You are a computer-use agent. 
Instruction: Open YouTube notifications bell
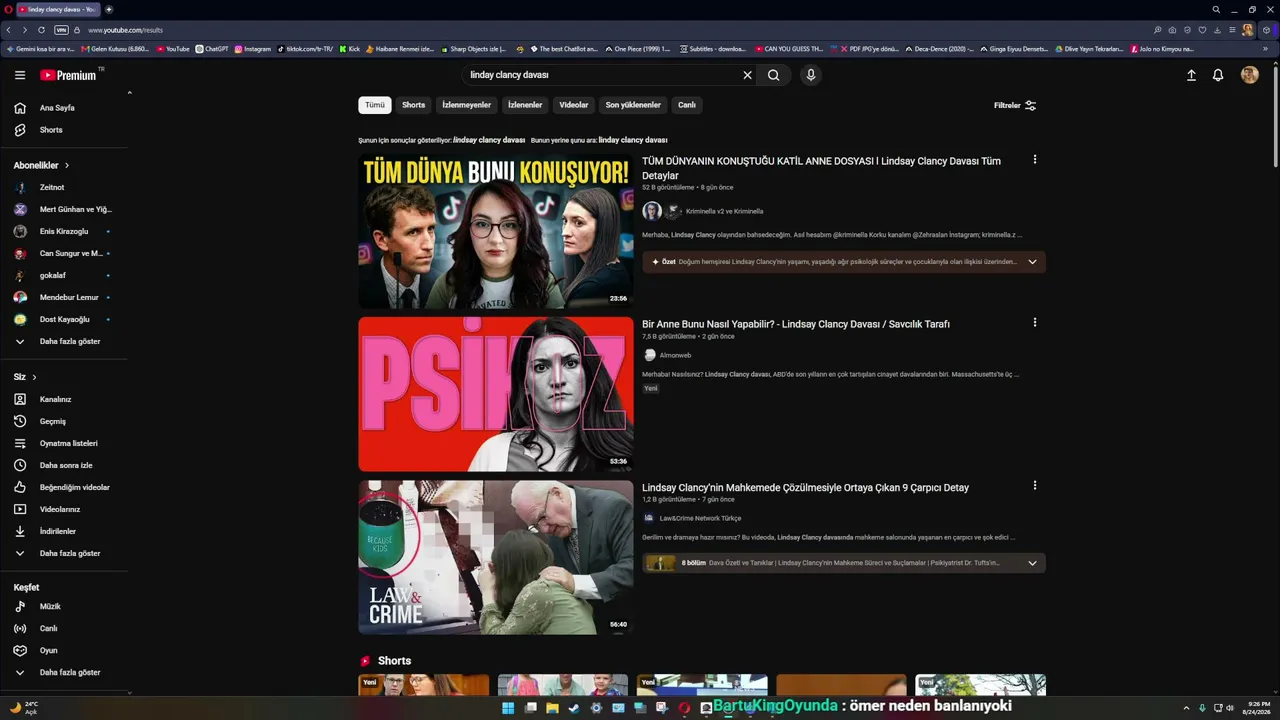click(x=1218, y=75)
